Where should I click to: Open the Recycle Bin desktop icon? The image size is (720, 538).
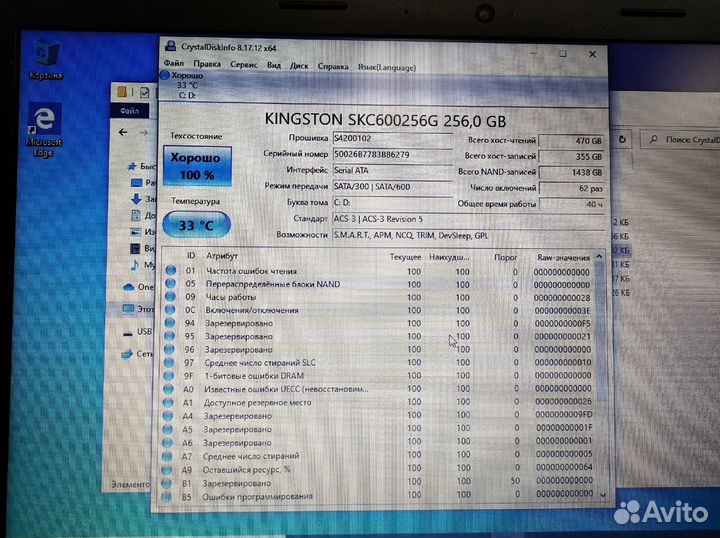click(47, 56)
